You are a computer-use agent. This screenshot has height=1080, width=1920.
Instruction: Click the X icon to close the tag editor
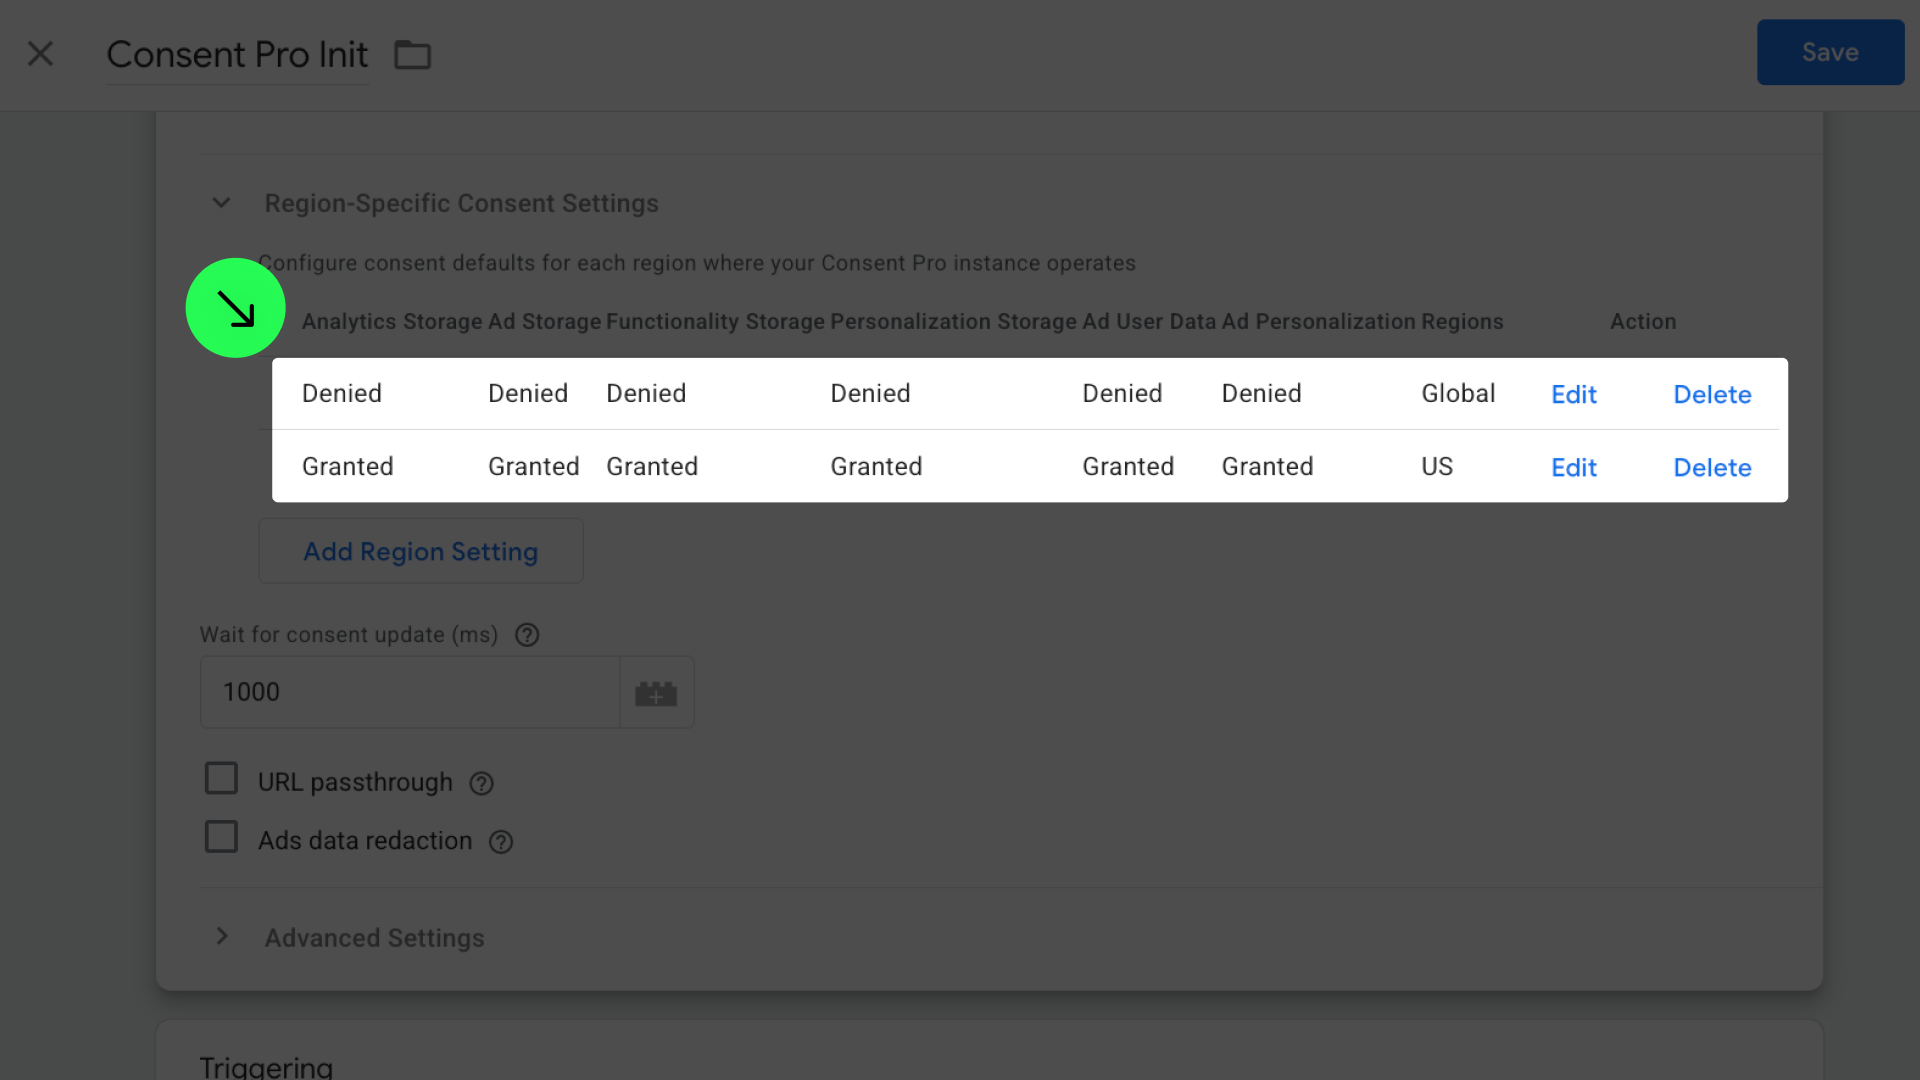(x=40, y=54)
